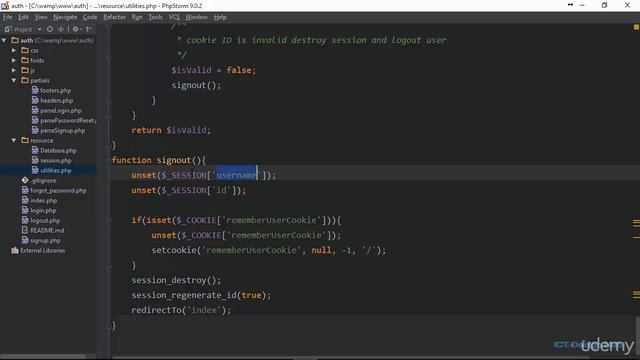Select parseLogin.php in project tree
640x360 pixels.
61,111
